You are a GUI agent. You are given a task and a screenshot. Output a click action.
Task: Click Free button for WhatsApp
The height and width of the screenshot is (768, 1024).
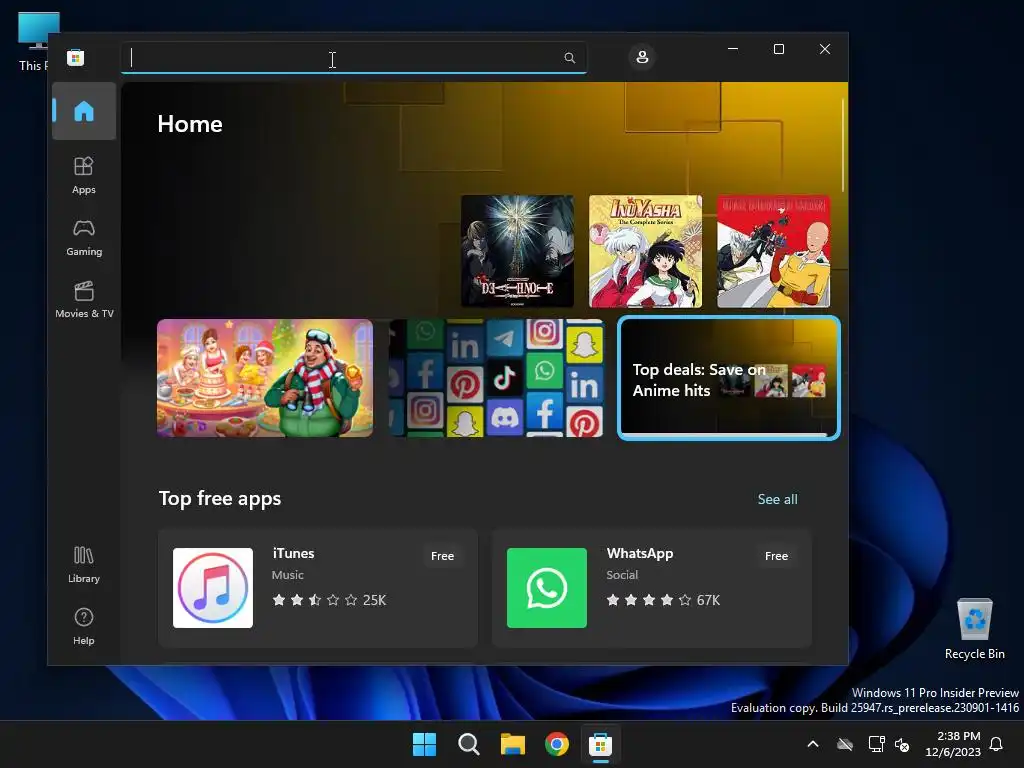pyautogui.click(x=776, y=556)
